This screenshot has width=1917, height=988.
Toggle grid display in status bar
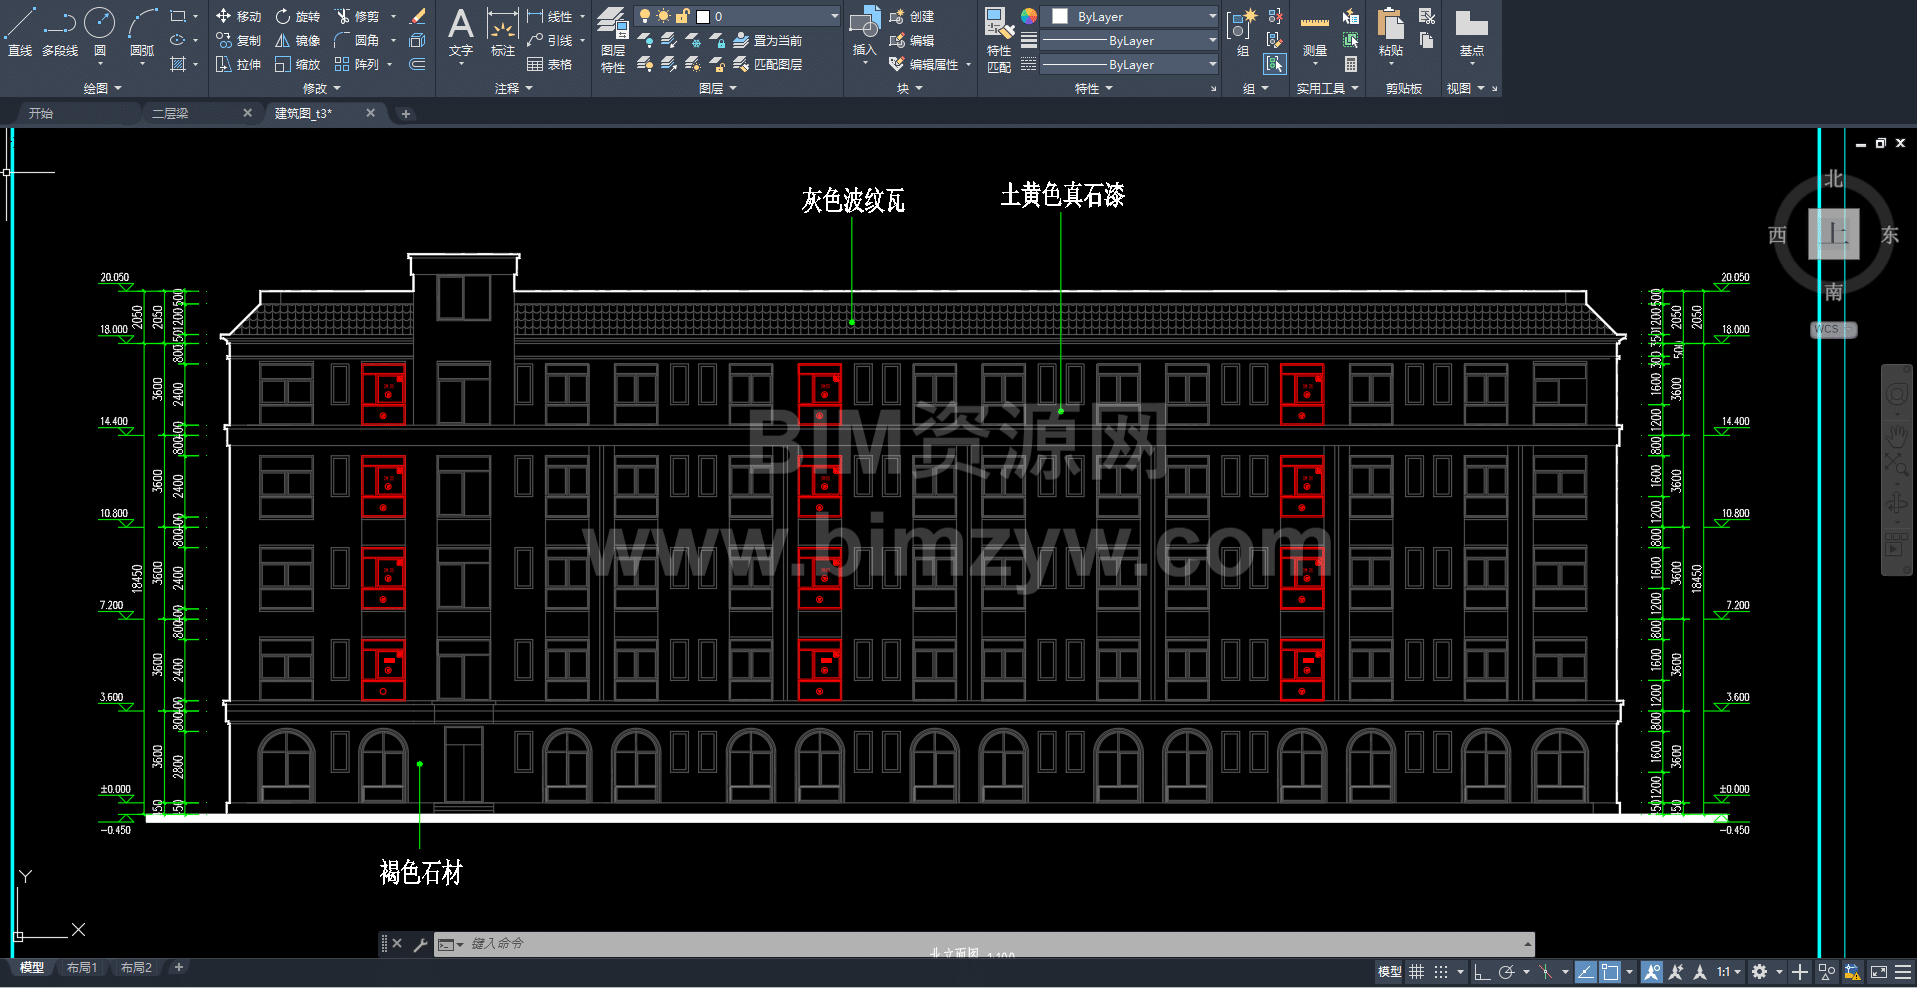pos(1417,972)
